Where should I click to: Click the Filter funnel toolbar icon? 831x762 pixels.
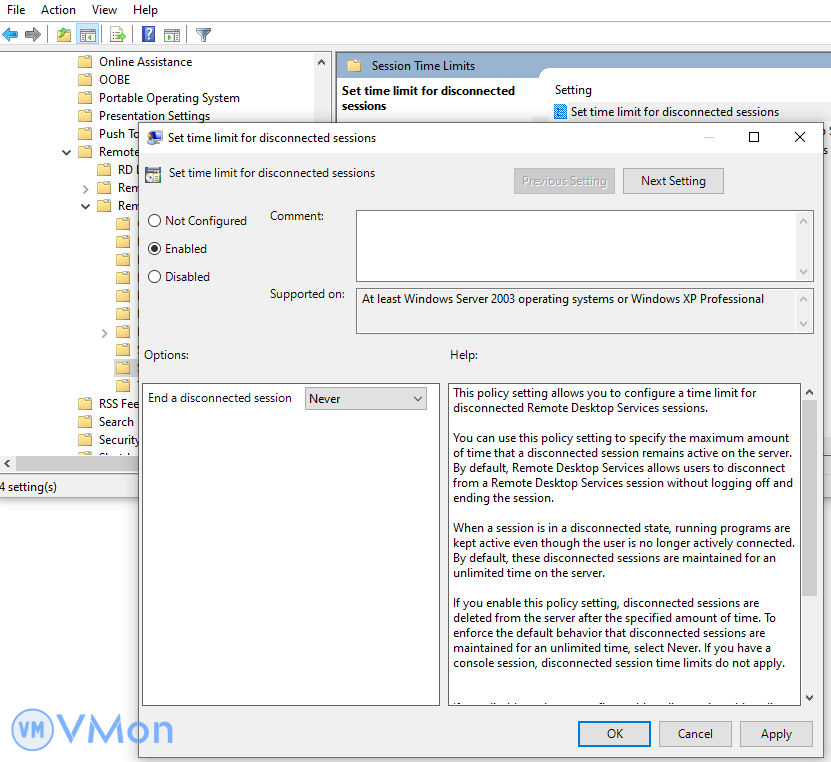point(204,35)
